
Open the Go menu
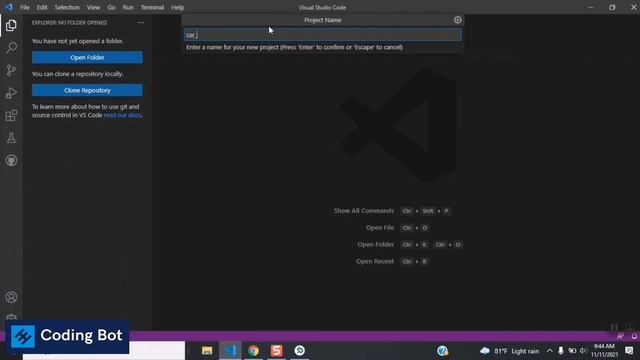tap(111, 7)
